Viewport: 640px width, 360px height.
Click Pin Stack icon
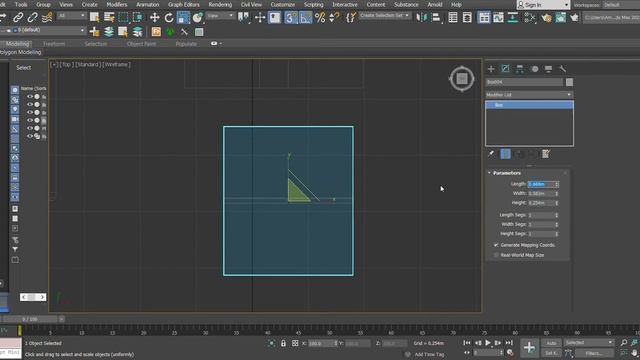coord(491,154)
